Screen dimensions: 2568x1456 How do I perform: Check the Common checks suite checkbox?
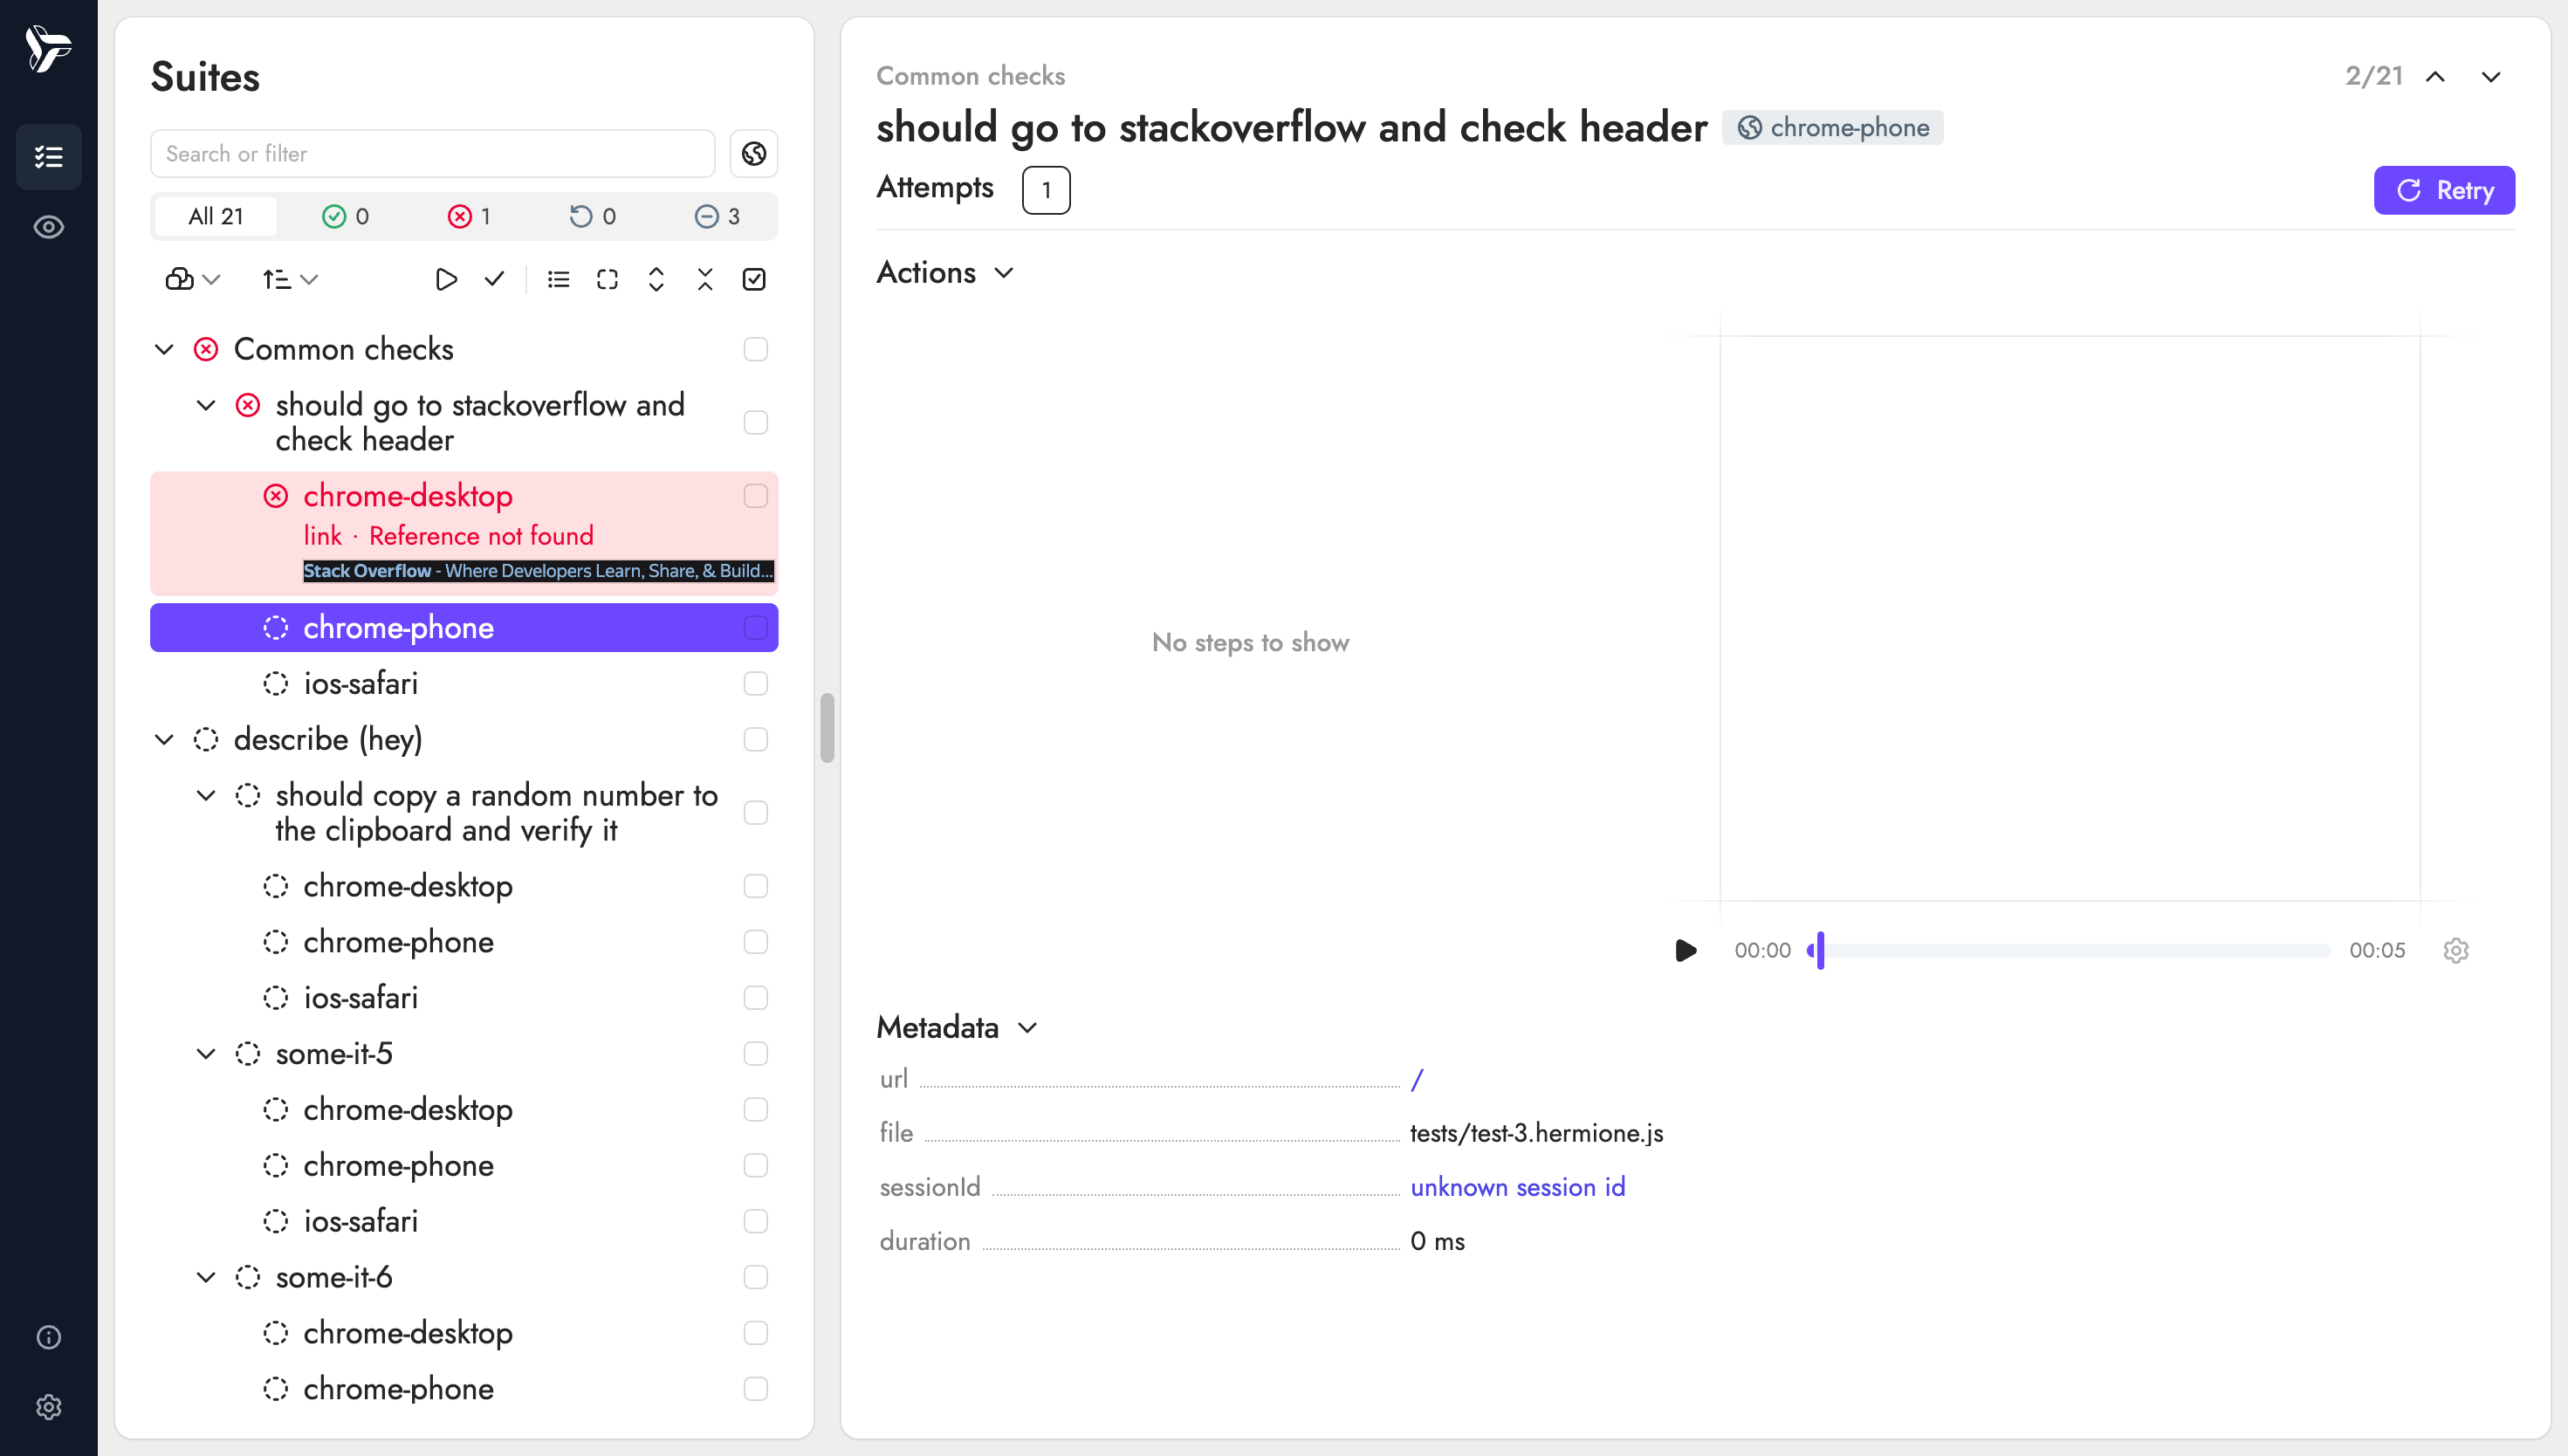[x=755, y=349]
